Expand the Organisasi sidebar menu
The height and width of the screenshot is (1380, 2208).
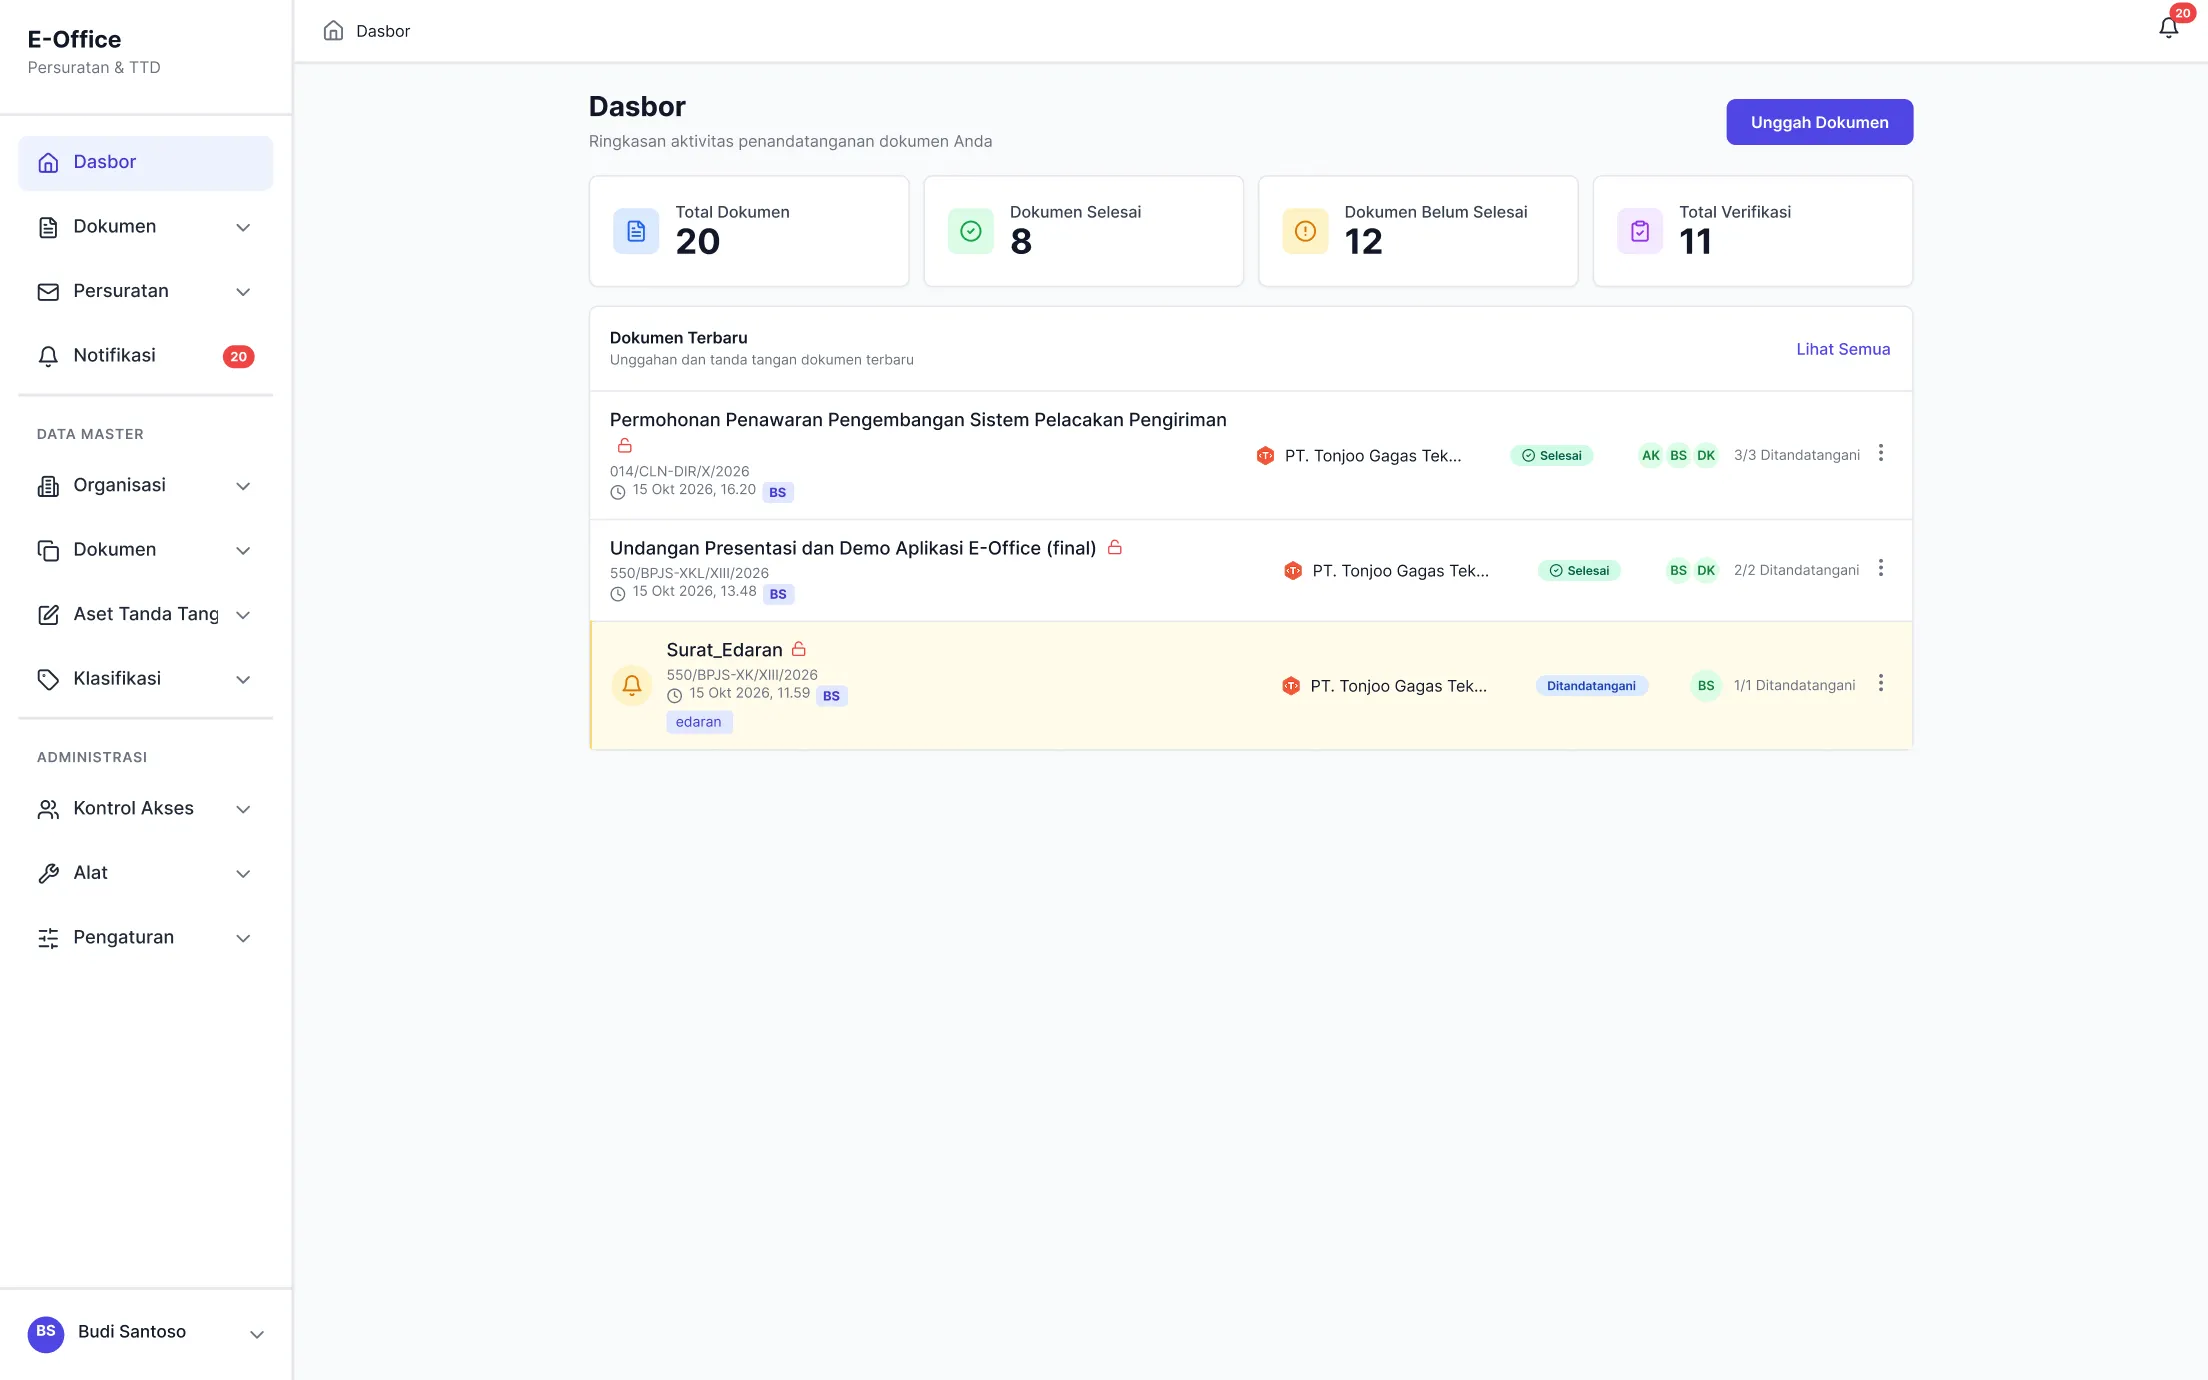145,485
